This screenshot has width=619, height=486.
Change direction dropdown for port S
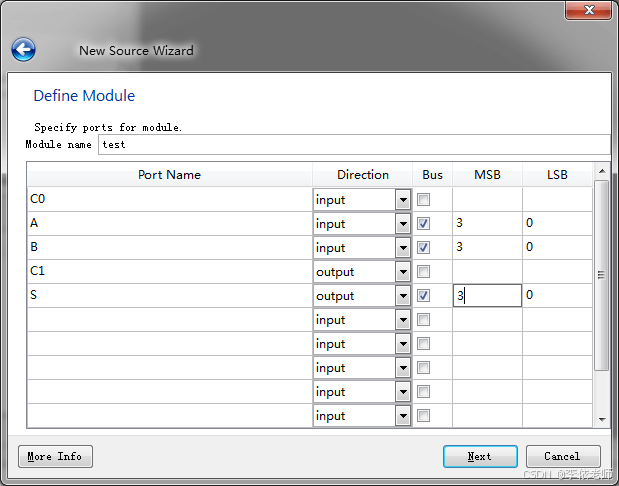tap(403, 296)
